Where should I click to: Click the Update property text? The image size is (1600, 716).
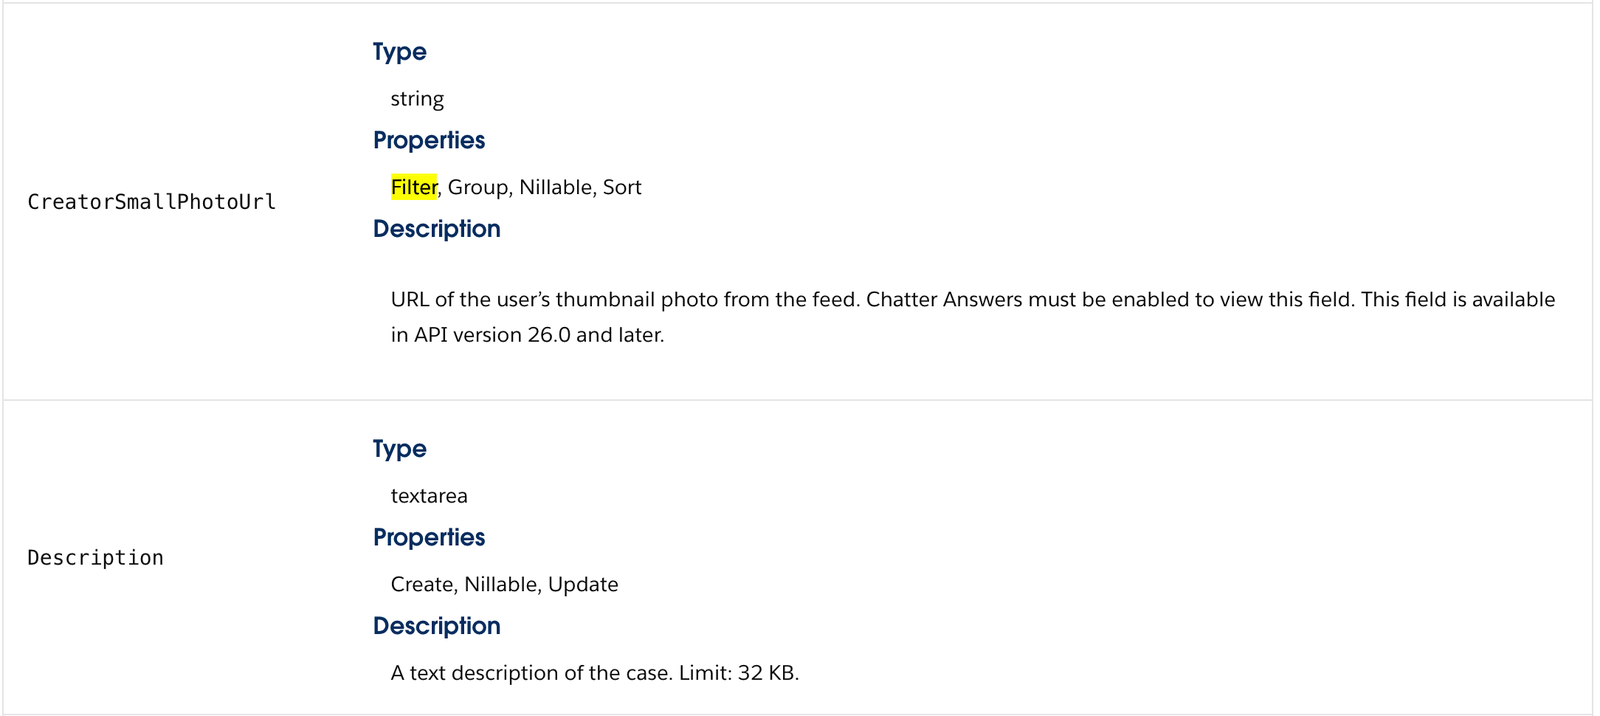(x=583, y=585)
